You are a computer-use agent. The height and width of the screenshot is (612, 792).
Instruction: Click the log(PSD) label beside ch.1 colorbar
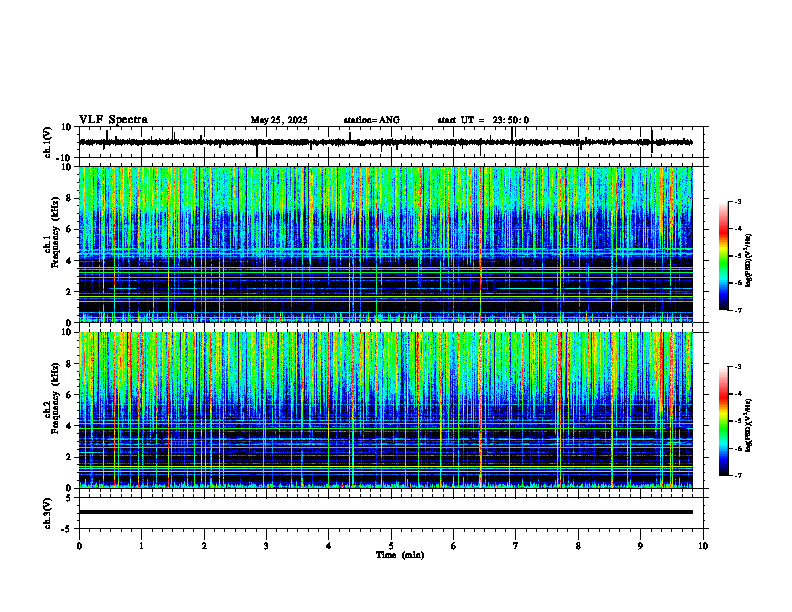pyautogui.click(x=749, y=261)
